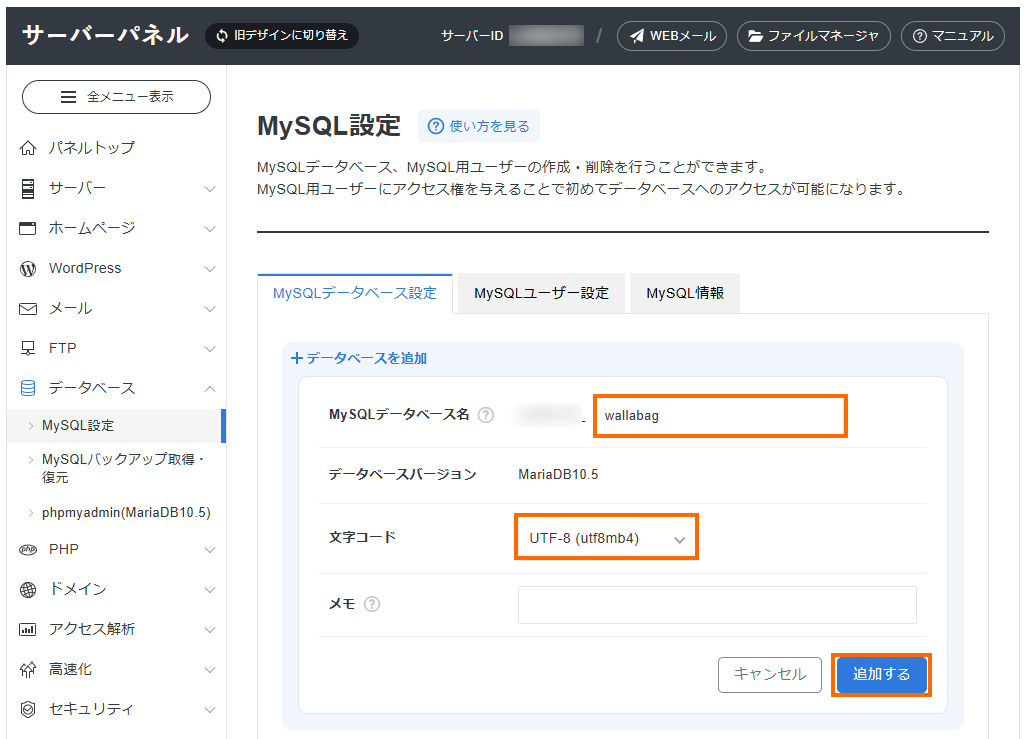Switch to MySQLデータベース設定 tab
The width and height of the screenshot is (1024, 739).
(355, 294)
